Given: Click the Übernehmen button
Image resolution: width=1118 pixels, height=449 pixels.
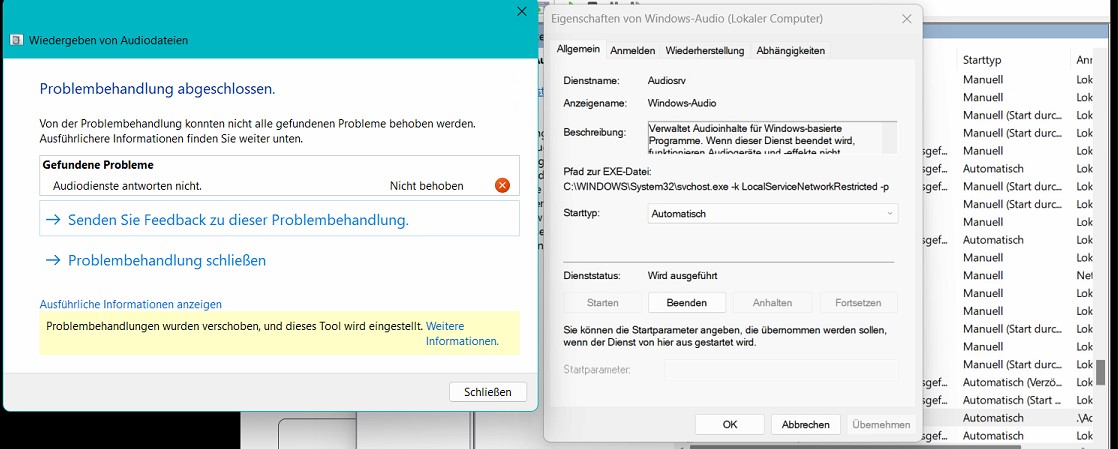Looking at the screenshot, I should click(881, 424).
